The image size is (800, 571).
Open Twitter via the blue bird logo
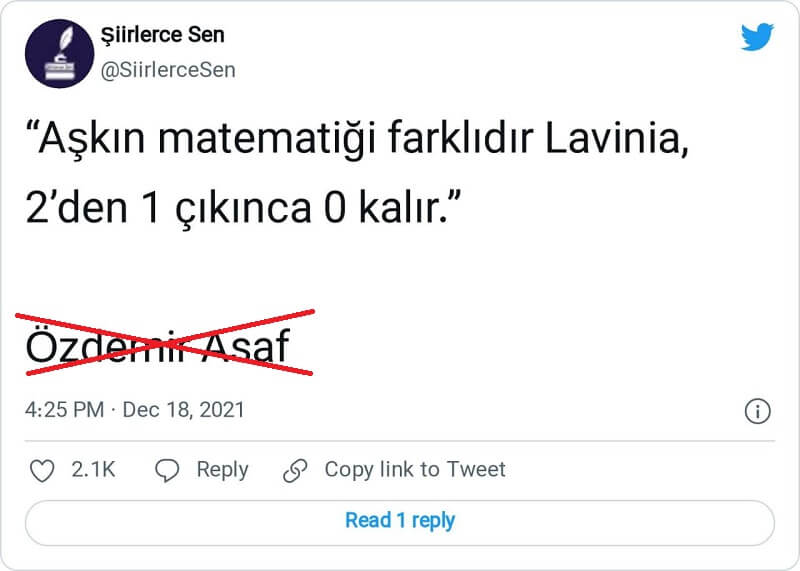757,37
